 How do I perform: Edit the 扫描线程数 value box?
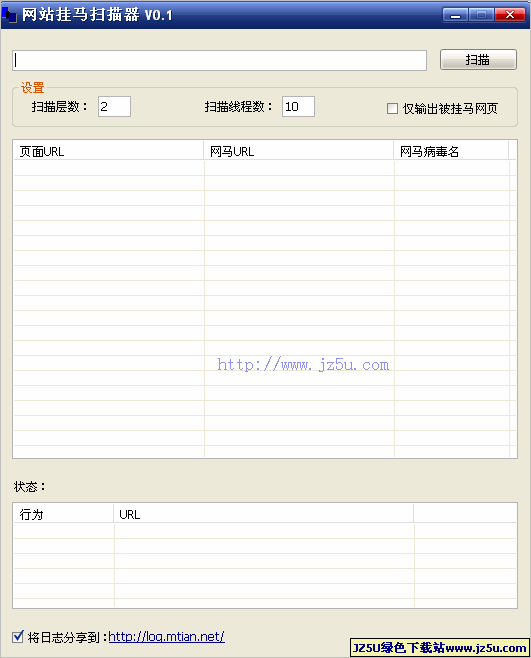point(298,107)
